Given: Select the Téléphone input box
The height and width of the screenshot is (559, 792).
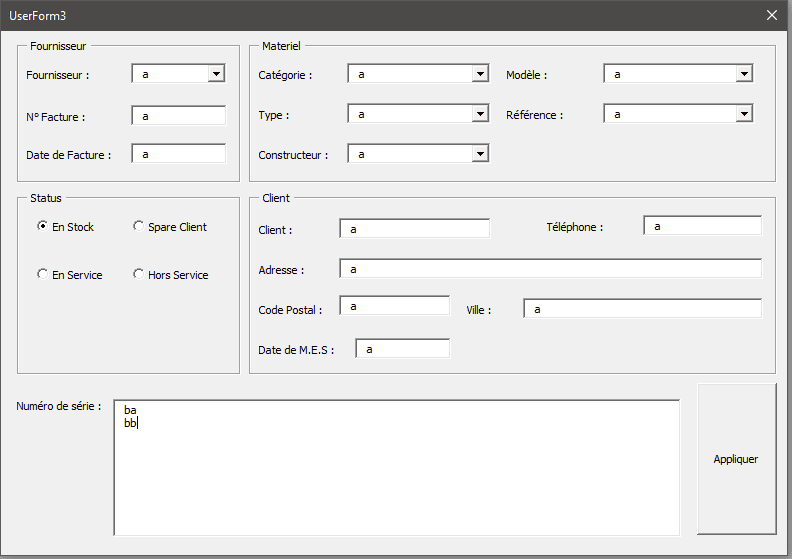Looking at the screenshot, I should pos(702,226).
